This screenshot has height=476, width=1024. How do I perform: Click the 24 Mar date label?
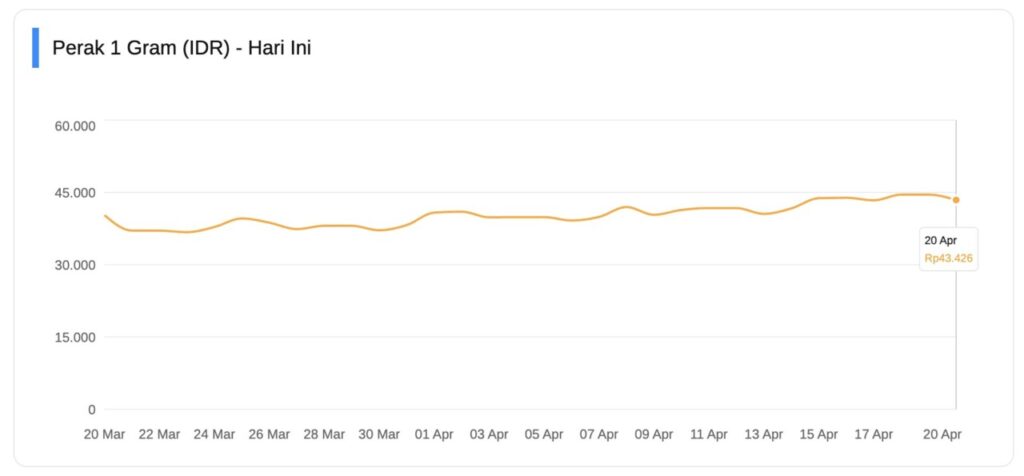(x=214, y=434)
